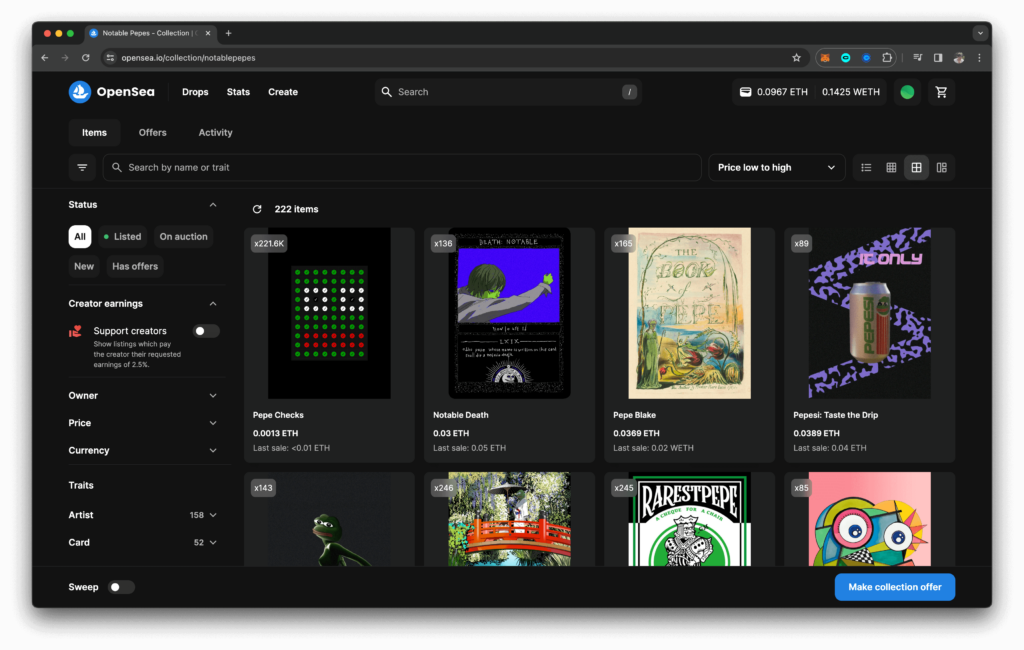
Task: Open the Drops menu
Action: [x=195, y=92]
